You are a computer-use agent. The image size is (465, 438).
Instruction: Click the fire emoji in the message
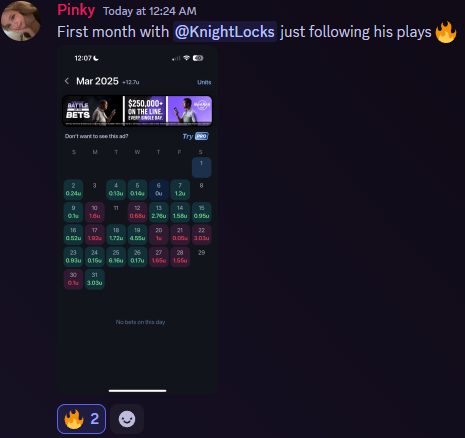[x=446, y=32]
